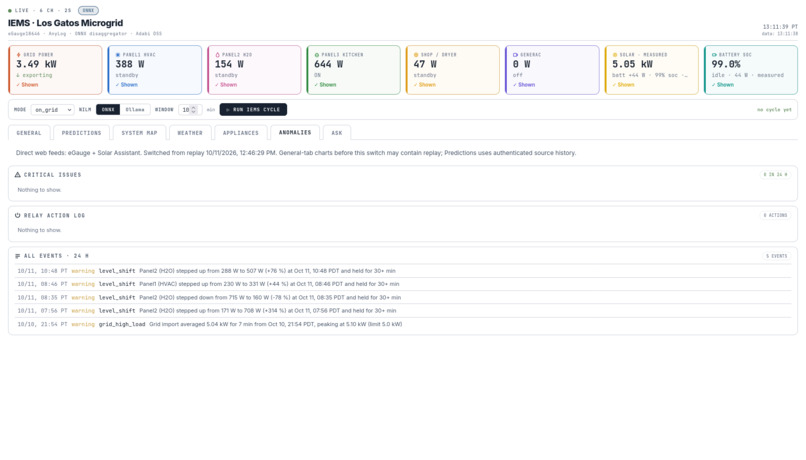Toggle Shown on the Panel1 HVAC card

pyautogui.click(x=126, y=85)
